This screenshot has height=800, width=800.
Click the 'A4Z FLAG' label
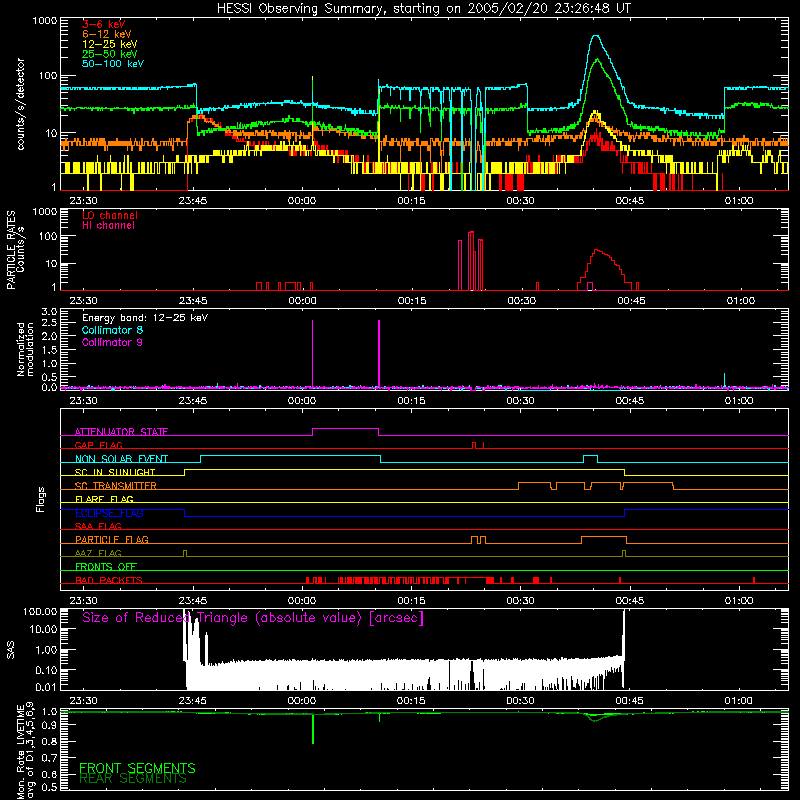(98, 553)
